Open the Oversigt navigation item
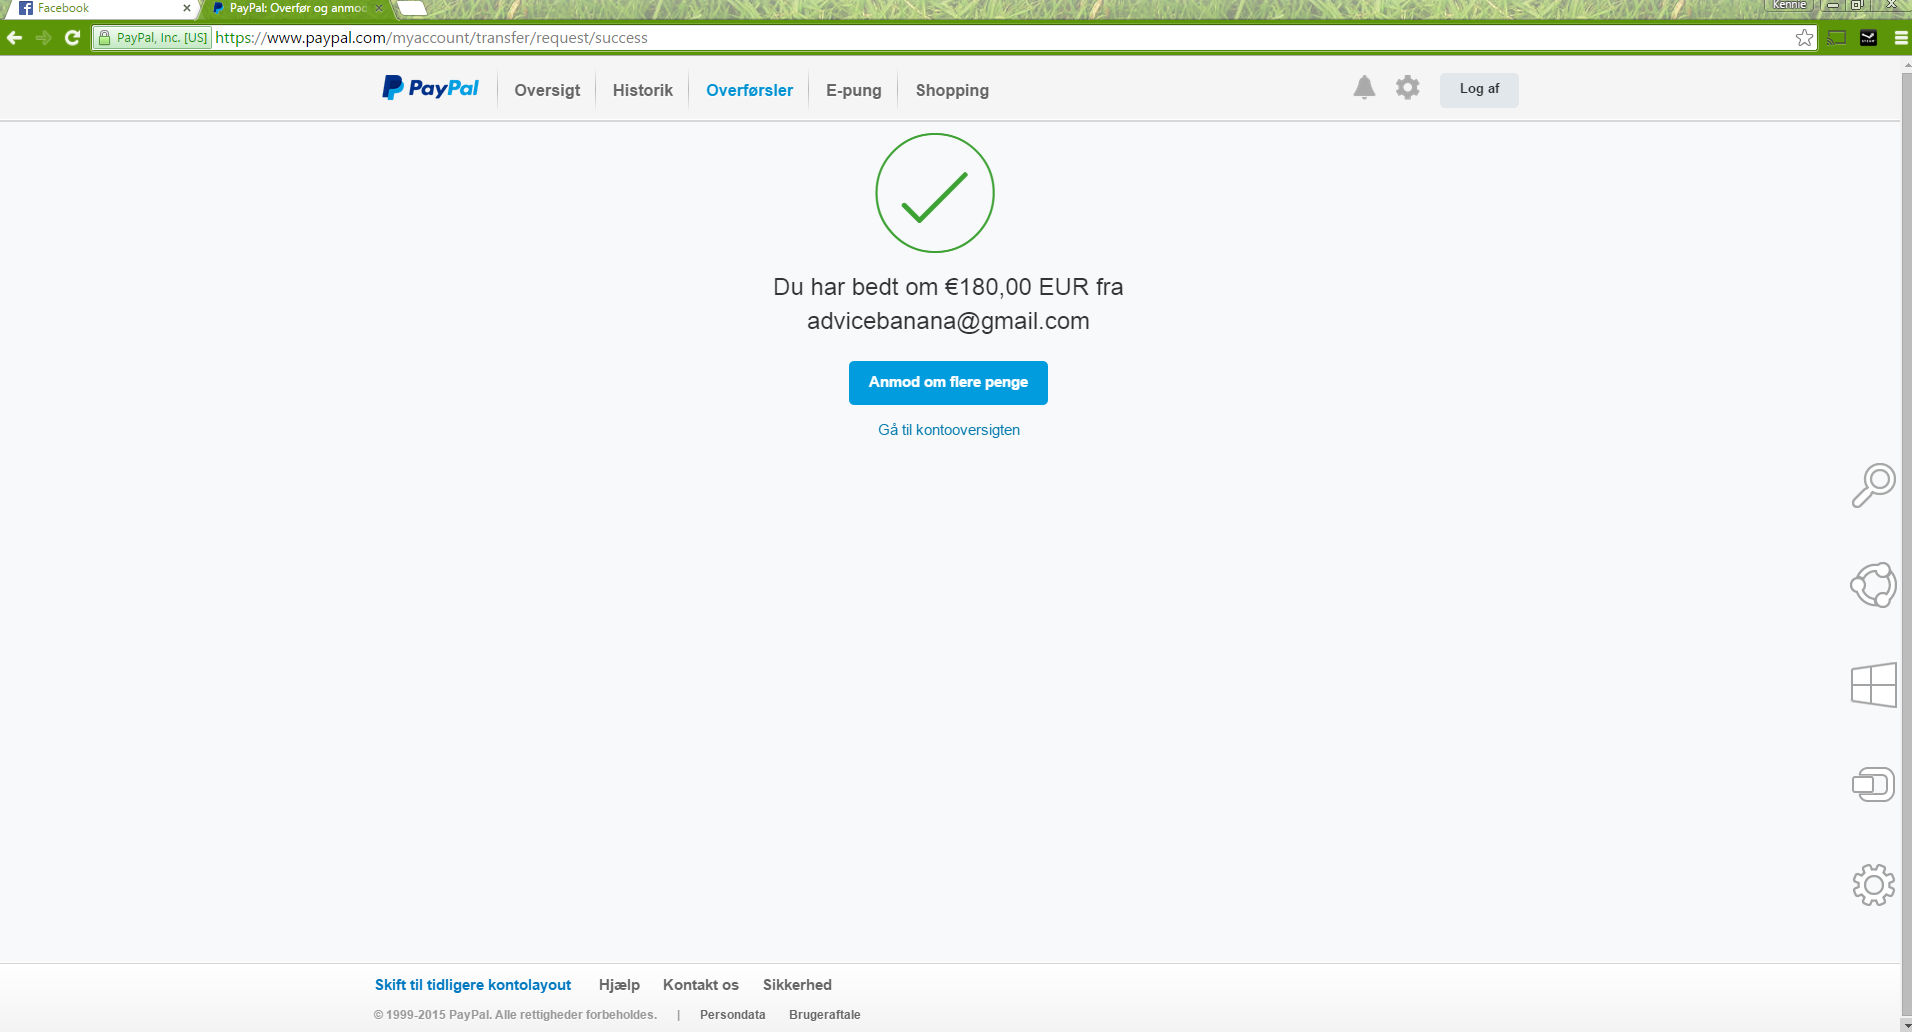The width and height of the screenshot is (1912, 1032). [547, 90]
